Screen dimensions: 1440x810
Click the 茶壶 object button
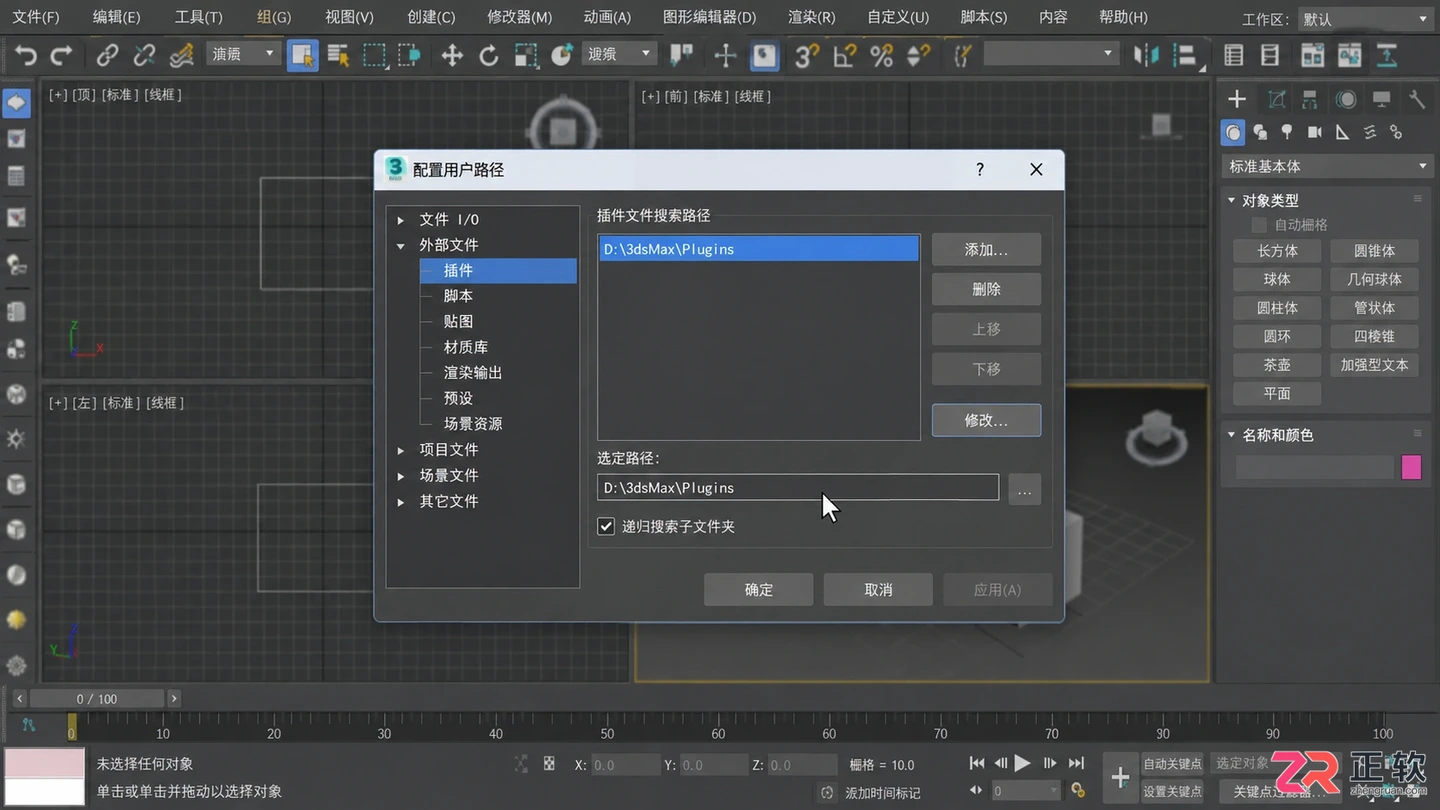click(x=1277, y=365)
